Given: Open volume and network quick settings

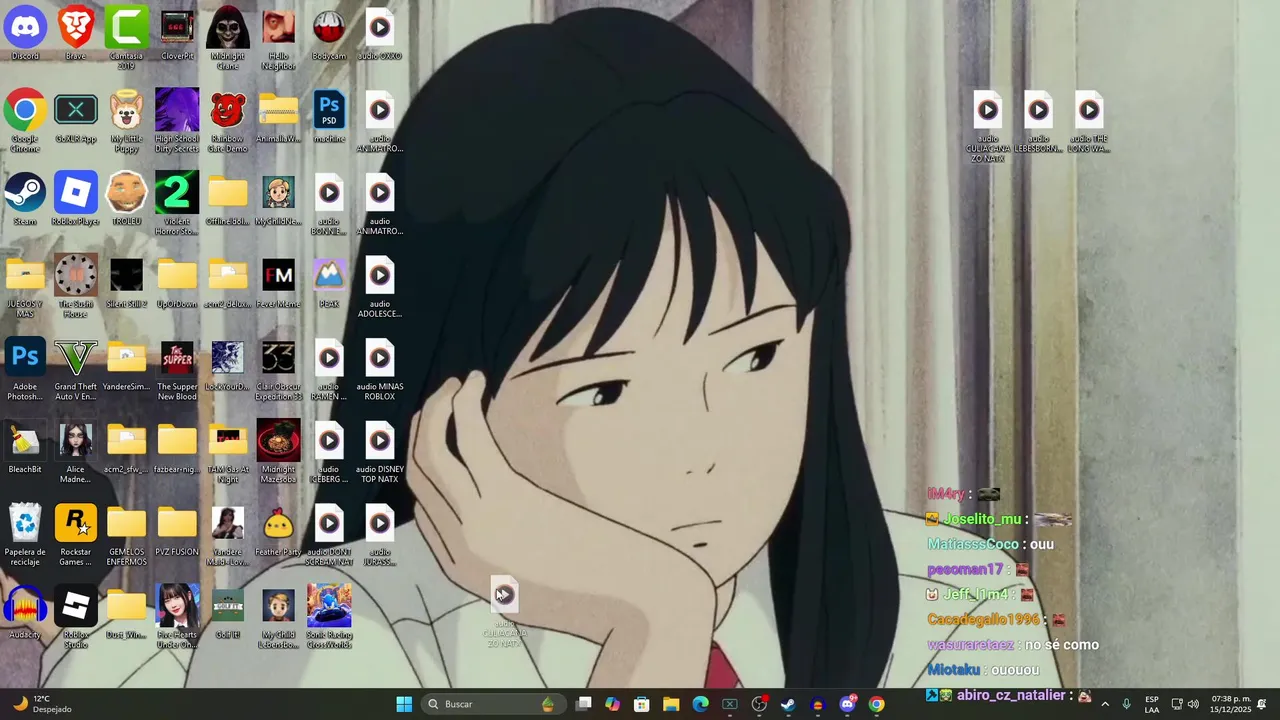Looking at the screenshot, I should coord(1185,704).
